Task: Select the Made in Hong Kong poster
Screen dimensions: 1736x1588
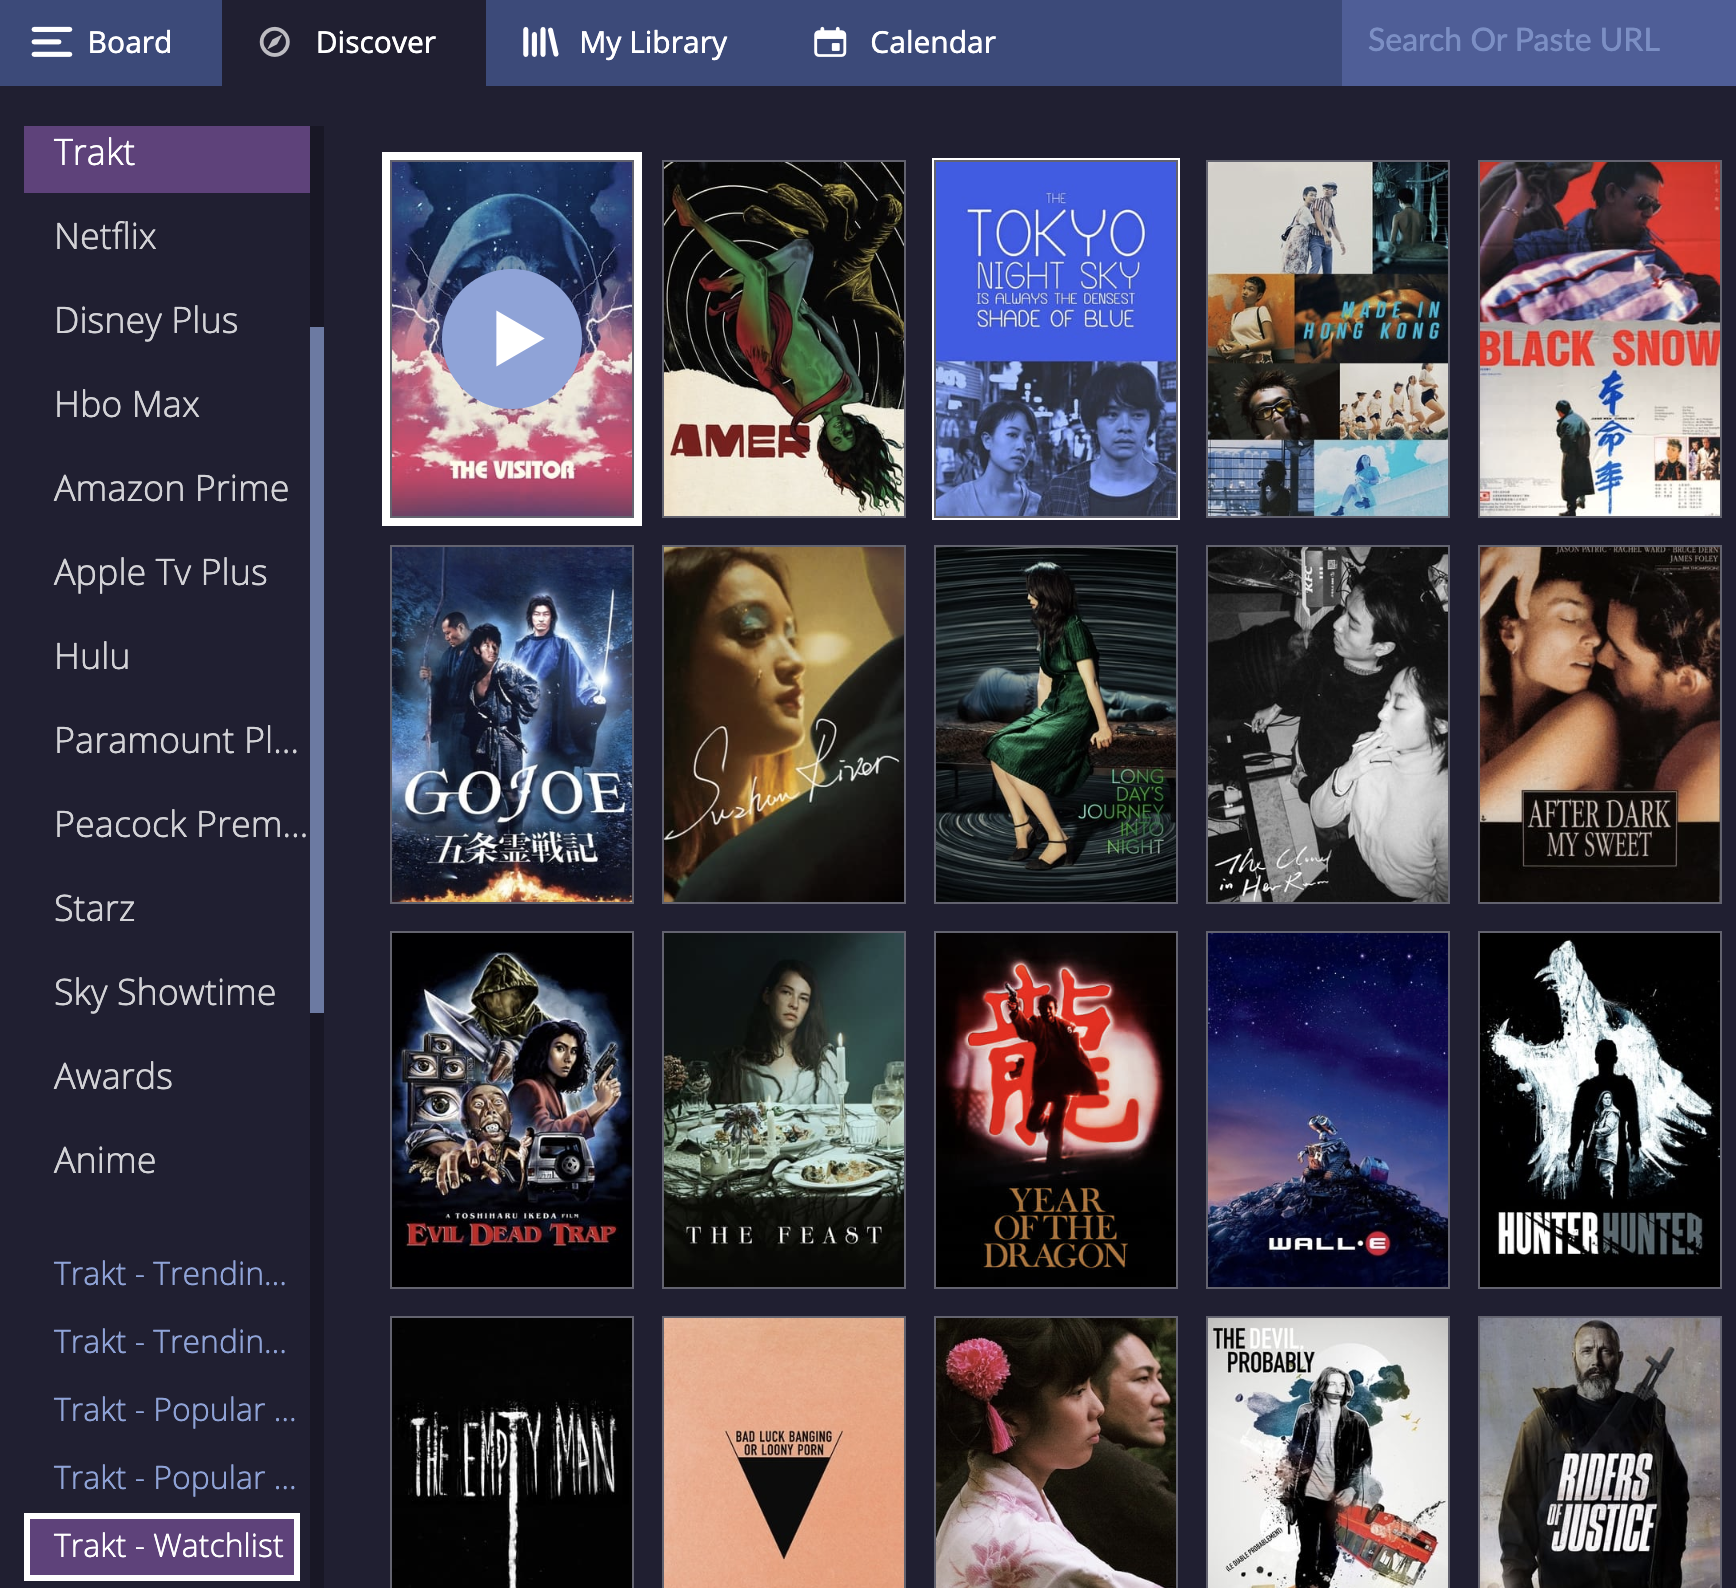Action: tap(1328, 339)
